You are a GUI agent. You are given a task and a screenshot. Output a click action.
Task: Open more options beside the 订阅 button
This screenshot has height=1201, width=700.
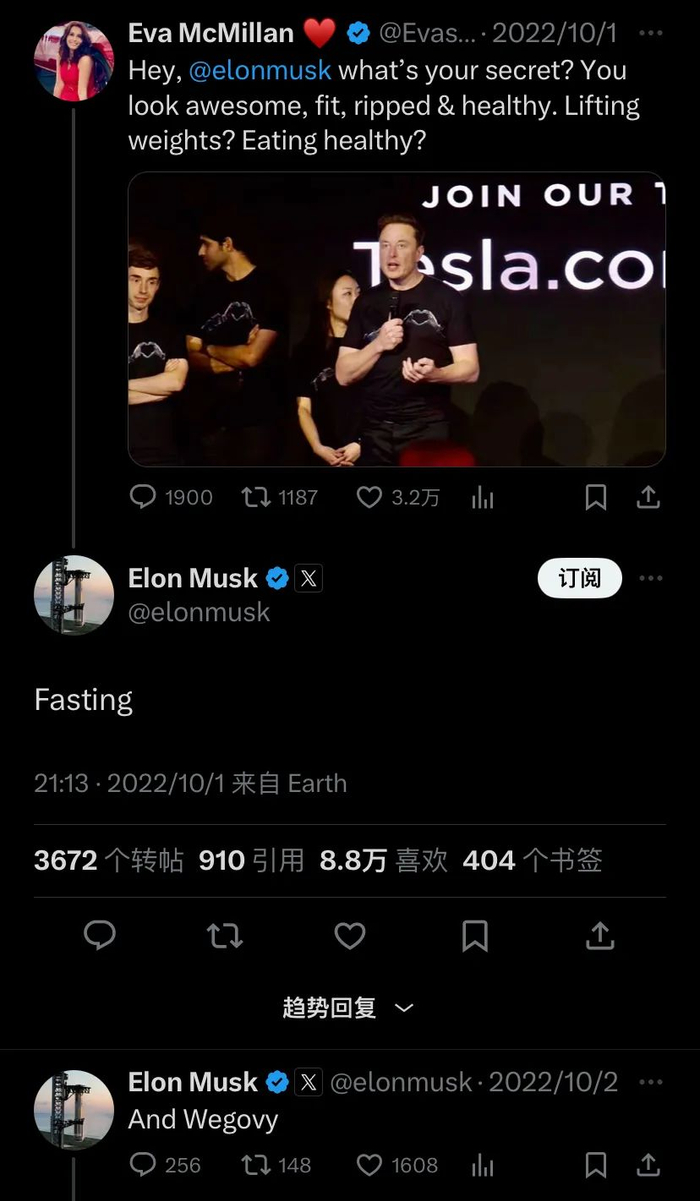pyautogui.click(x=650, y=578)
